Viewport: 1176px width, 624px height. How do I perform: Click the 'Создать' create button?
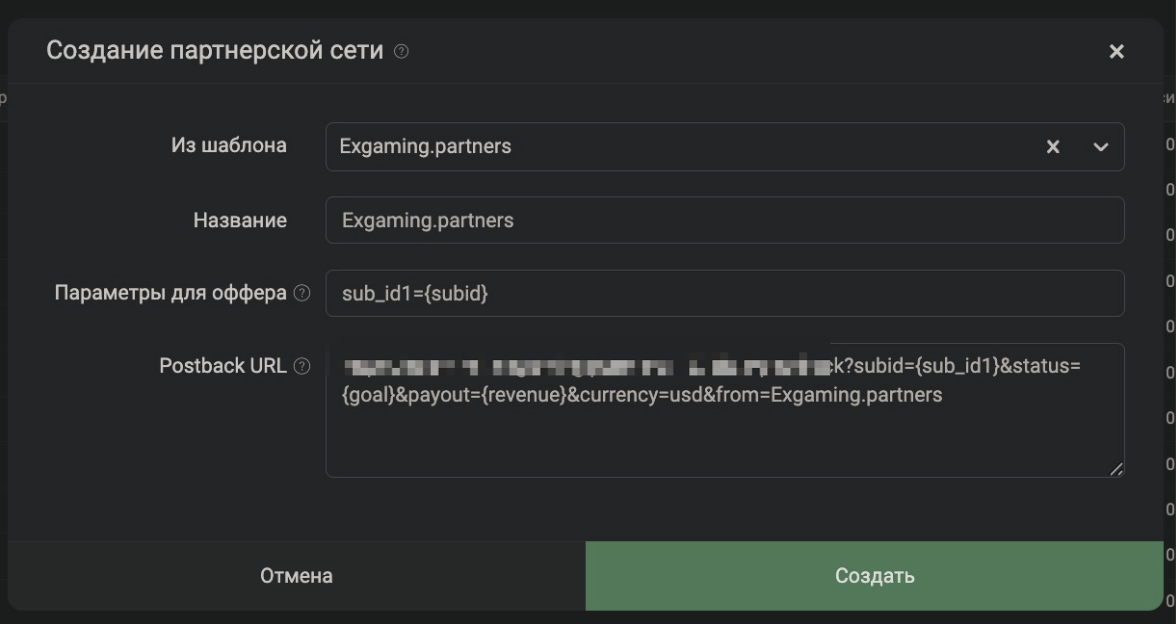874,576
